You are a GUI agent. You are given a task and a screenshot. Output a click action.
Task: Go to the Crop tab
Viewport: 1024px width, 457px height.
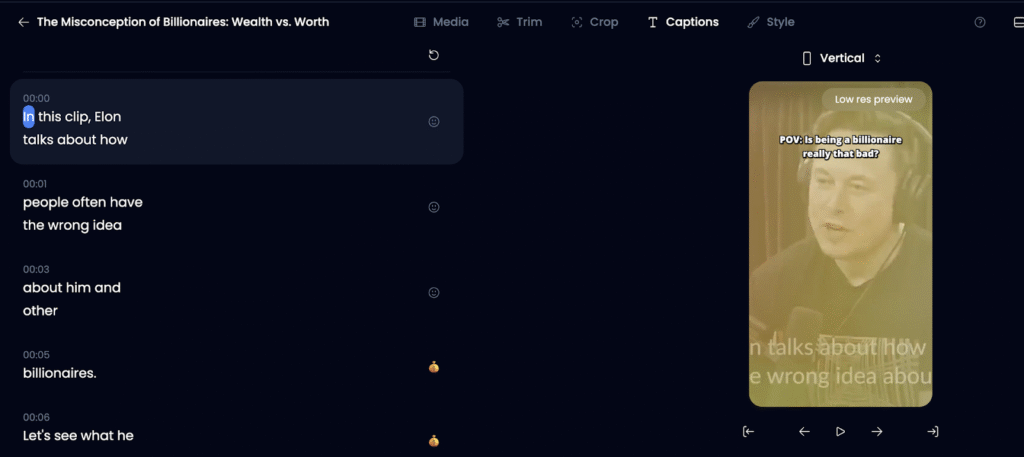594,22
